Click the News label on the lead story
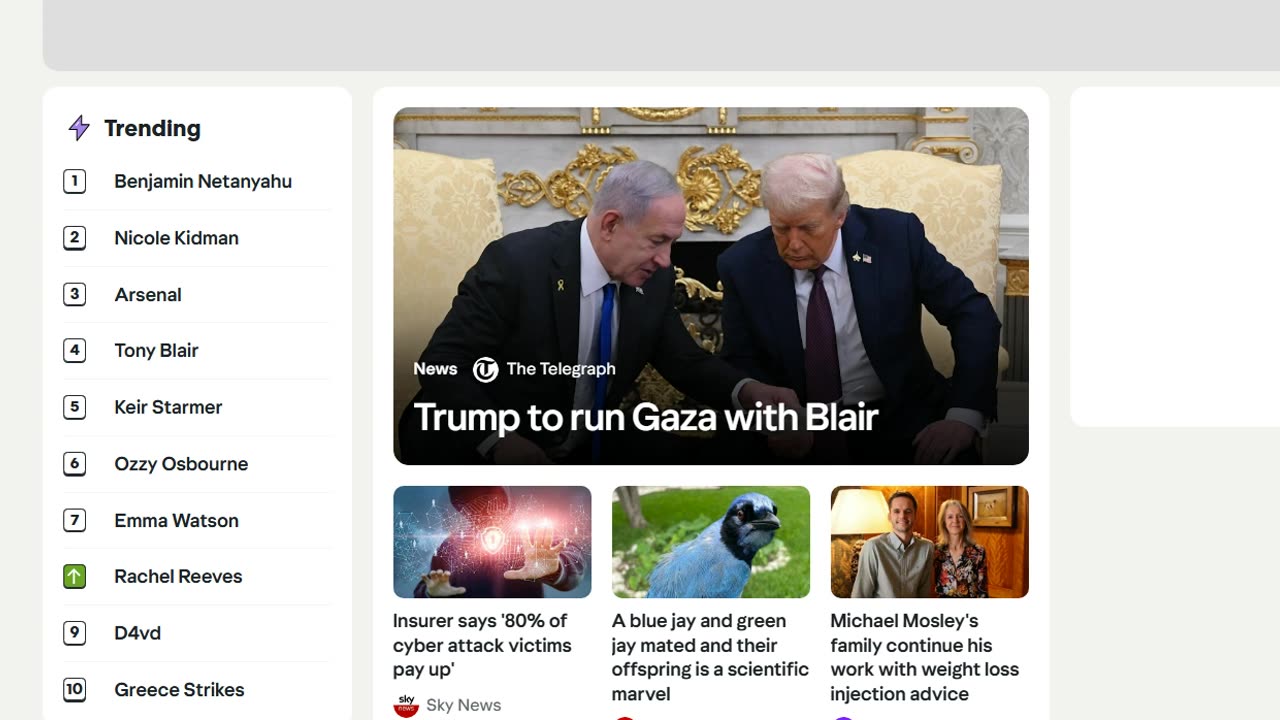1280x720 pixels. 435,369
